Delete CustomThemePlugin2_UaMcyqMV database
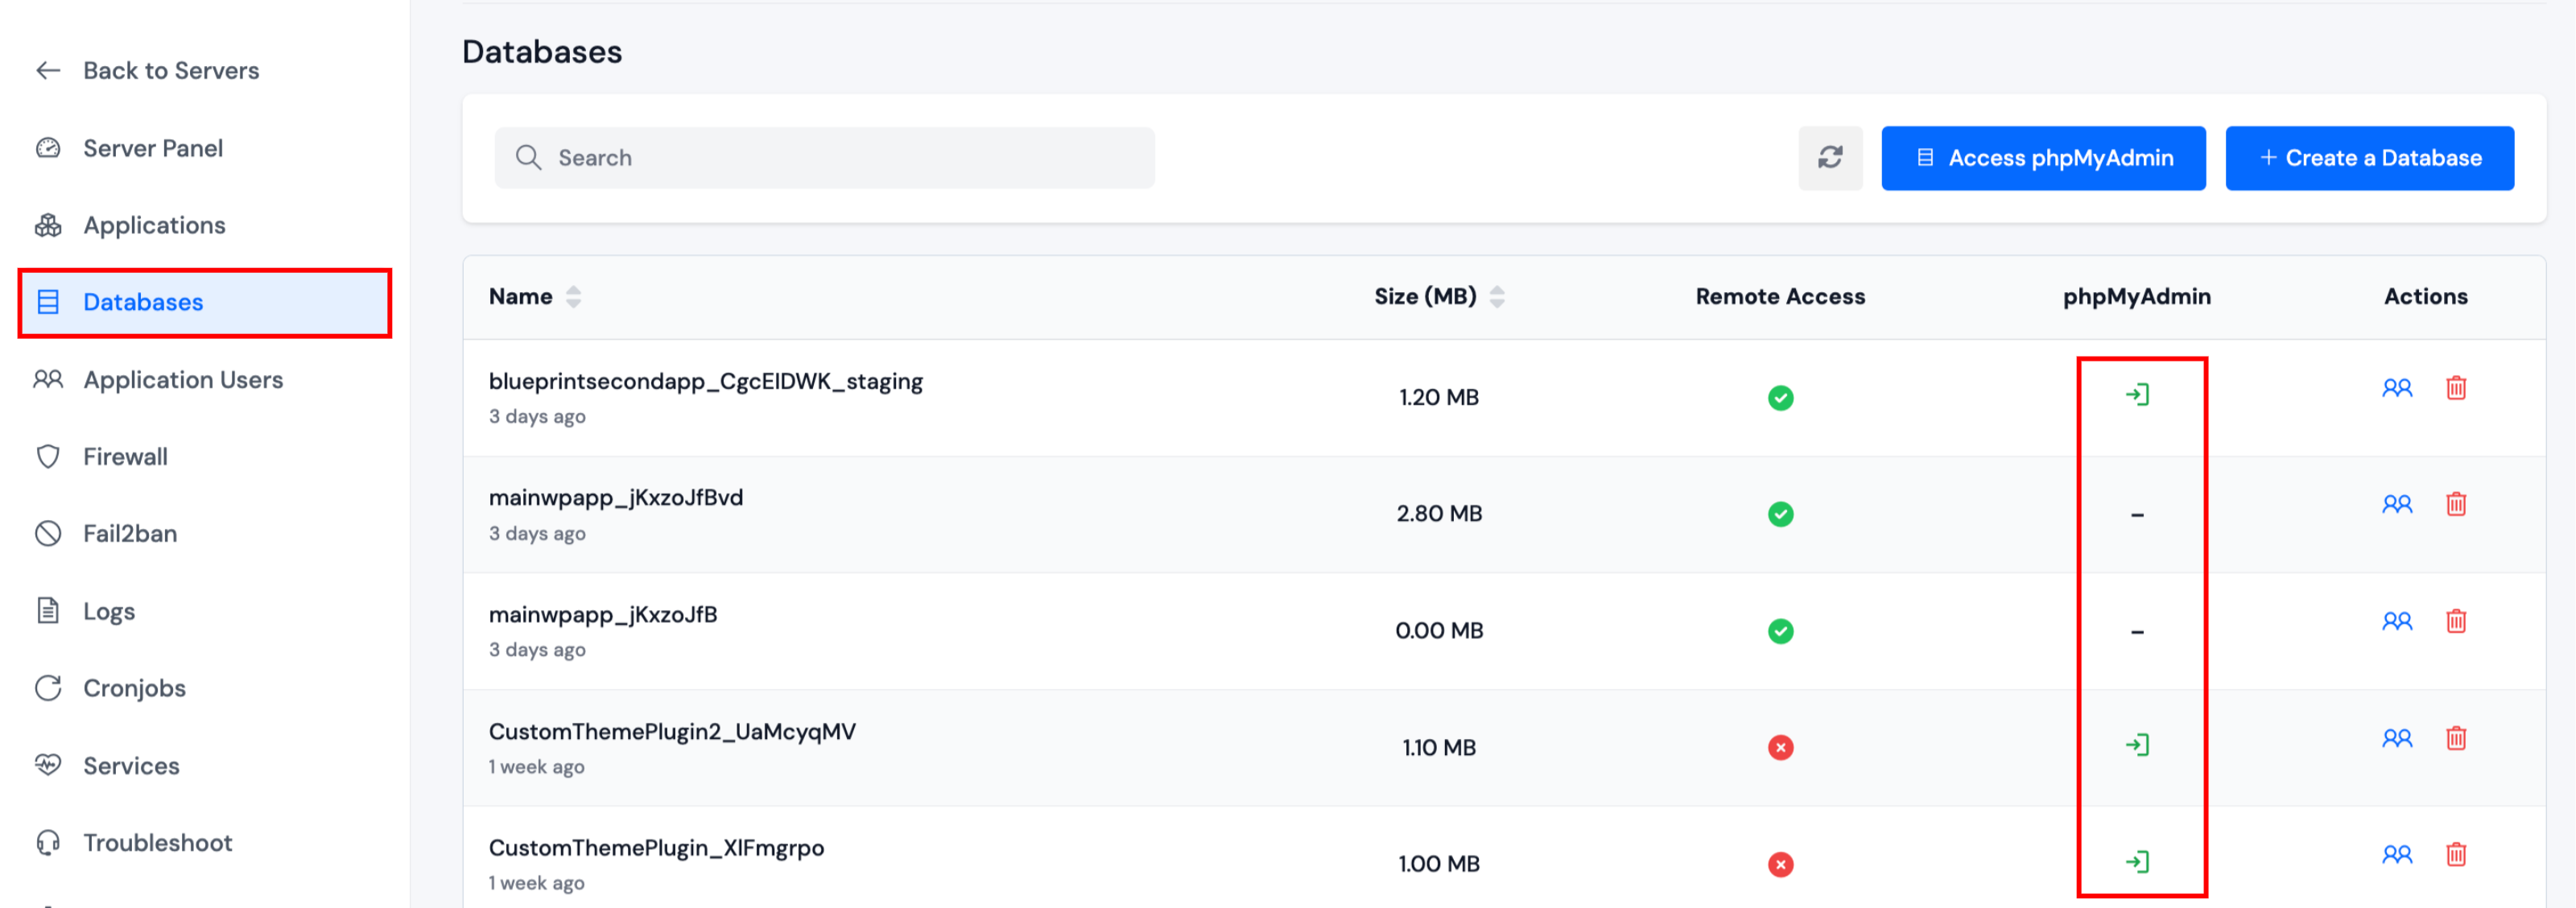2576x908 pixels. pyautogui.click(x=2456, y=738)
